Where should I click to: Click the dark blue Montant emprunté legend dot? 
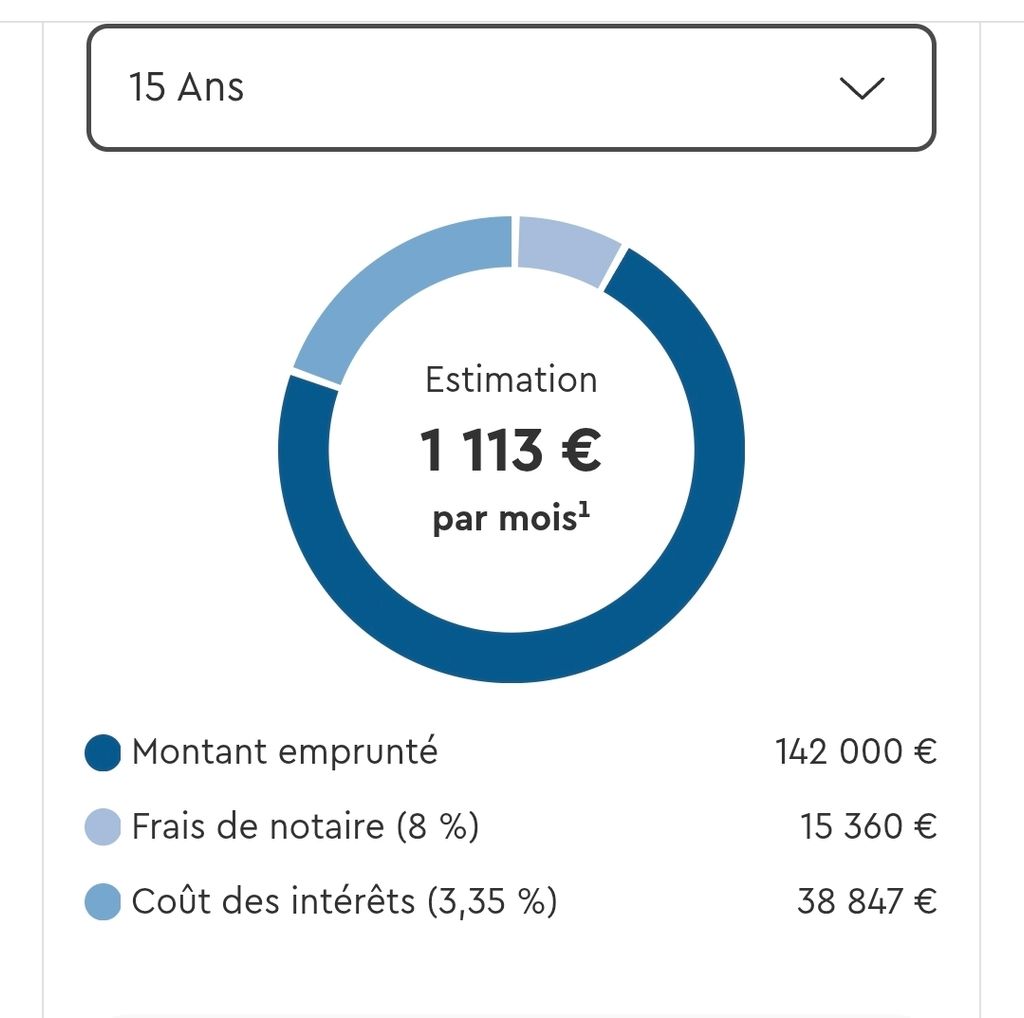click(103, 752)
